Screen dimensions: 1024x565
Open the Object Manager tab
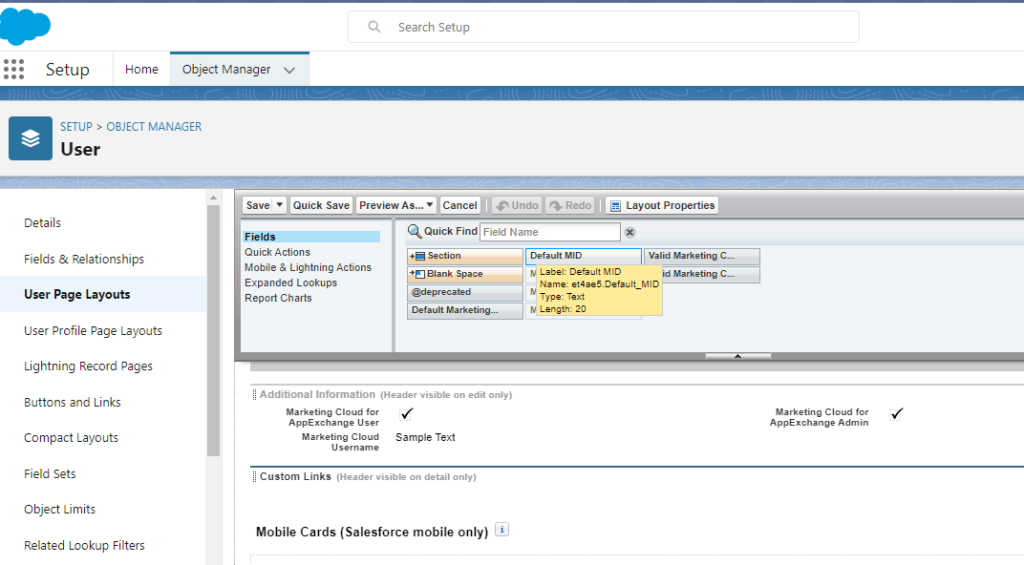coord(226,69)
